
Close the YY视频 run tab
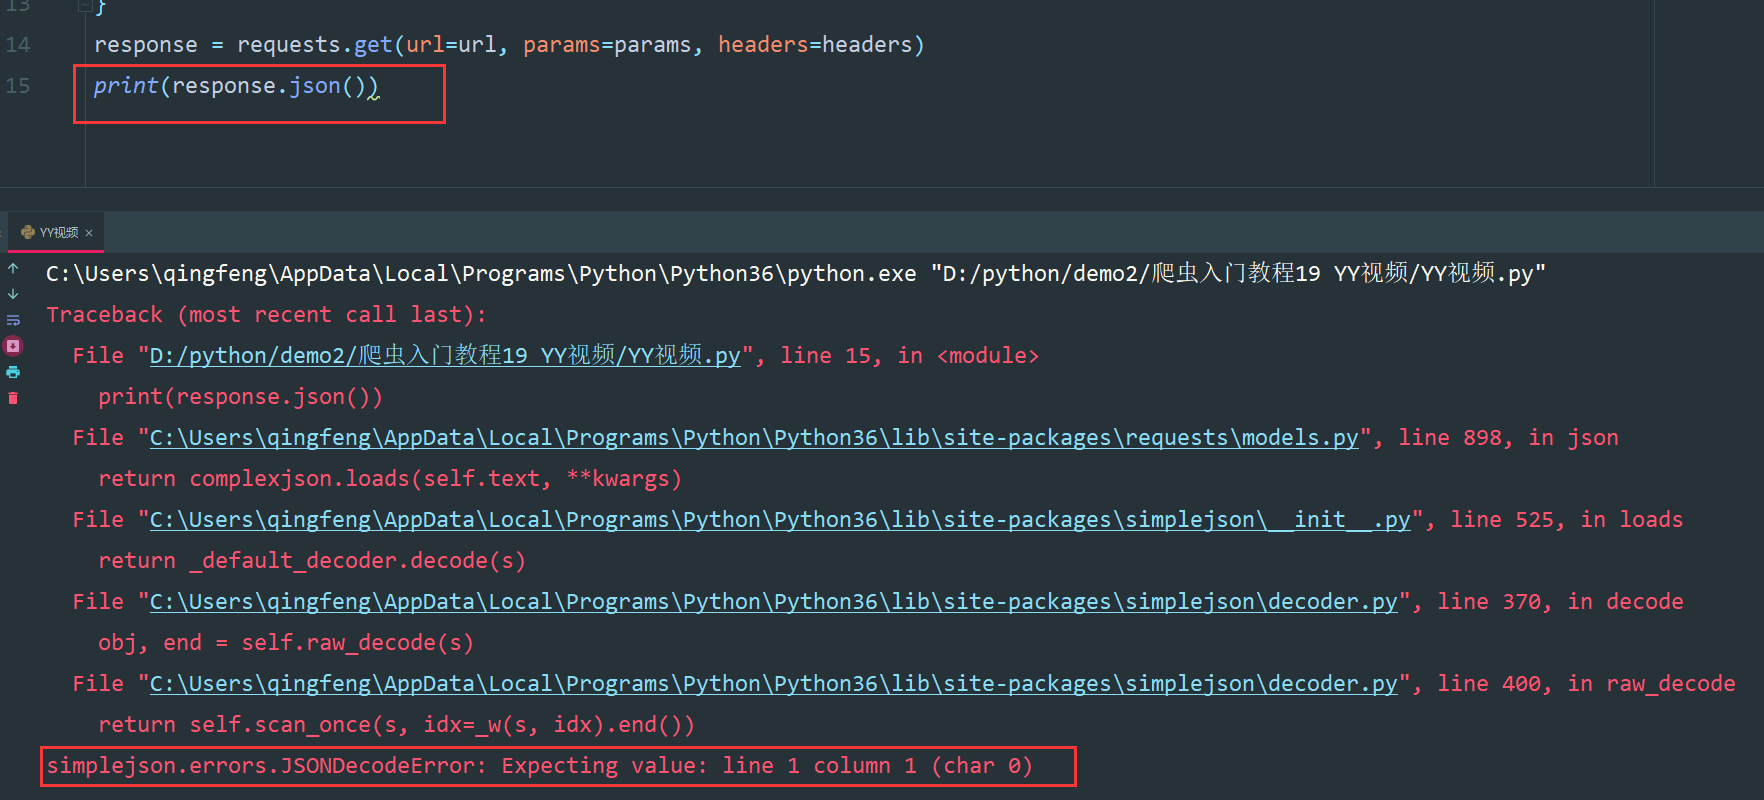[89, 233]
